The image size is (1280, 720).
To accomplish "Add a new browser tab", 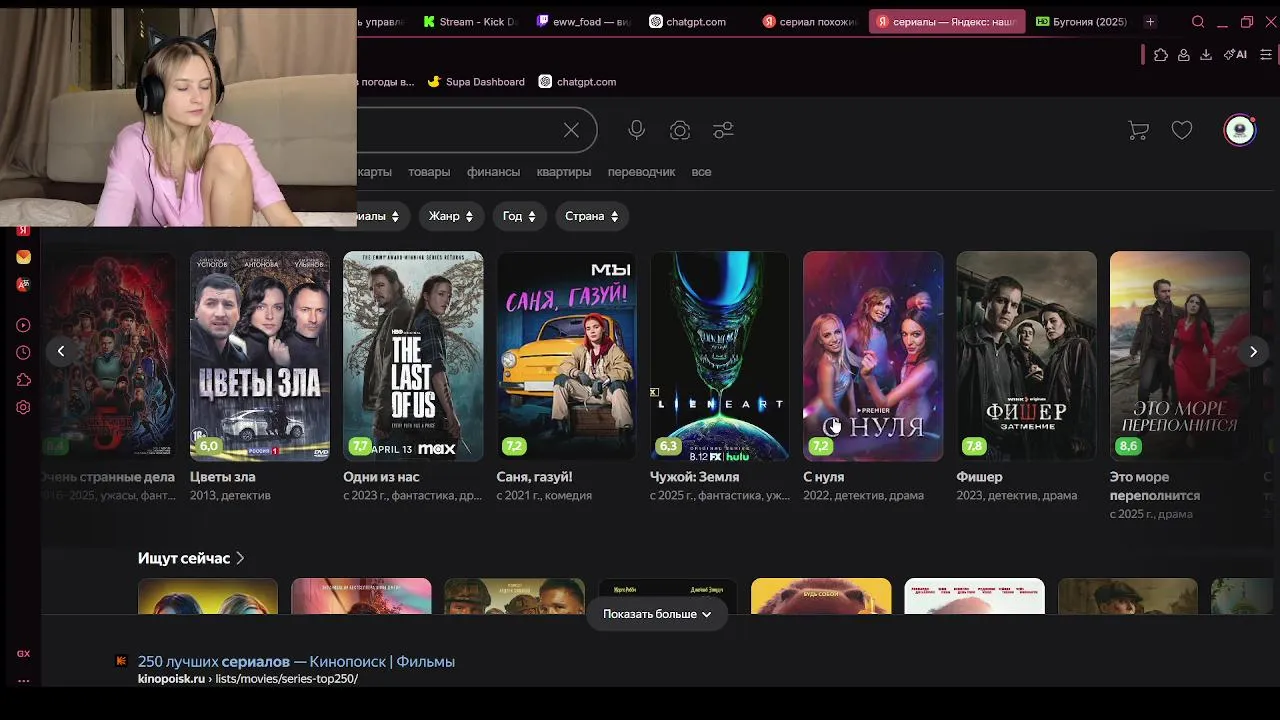I will pyautogui.click(x=1150, y=22).
